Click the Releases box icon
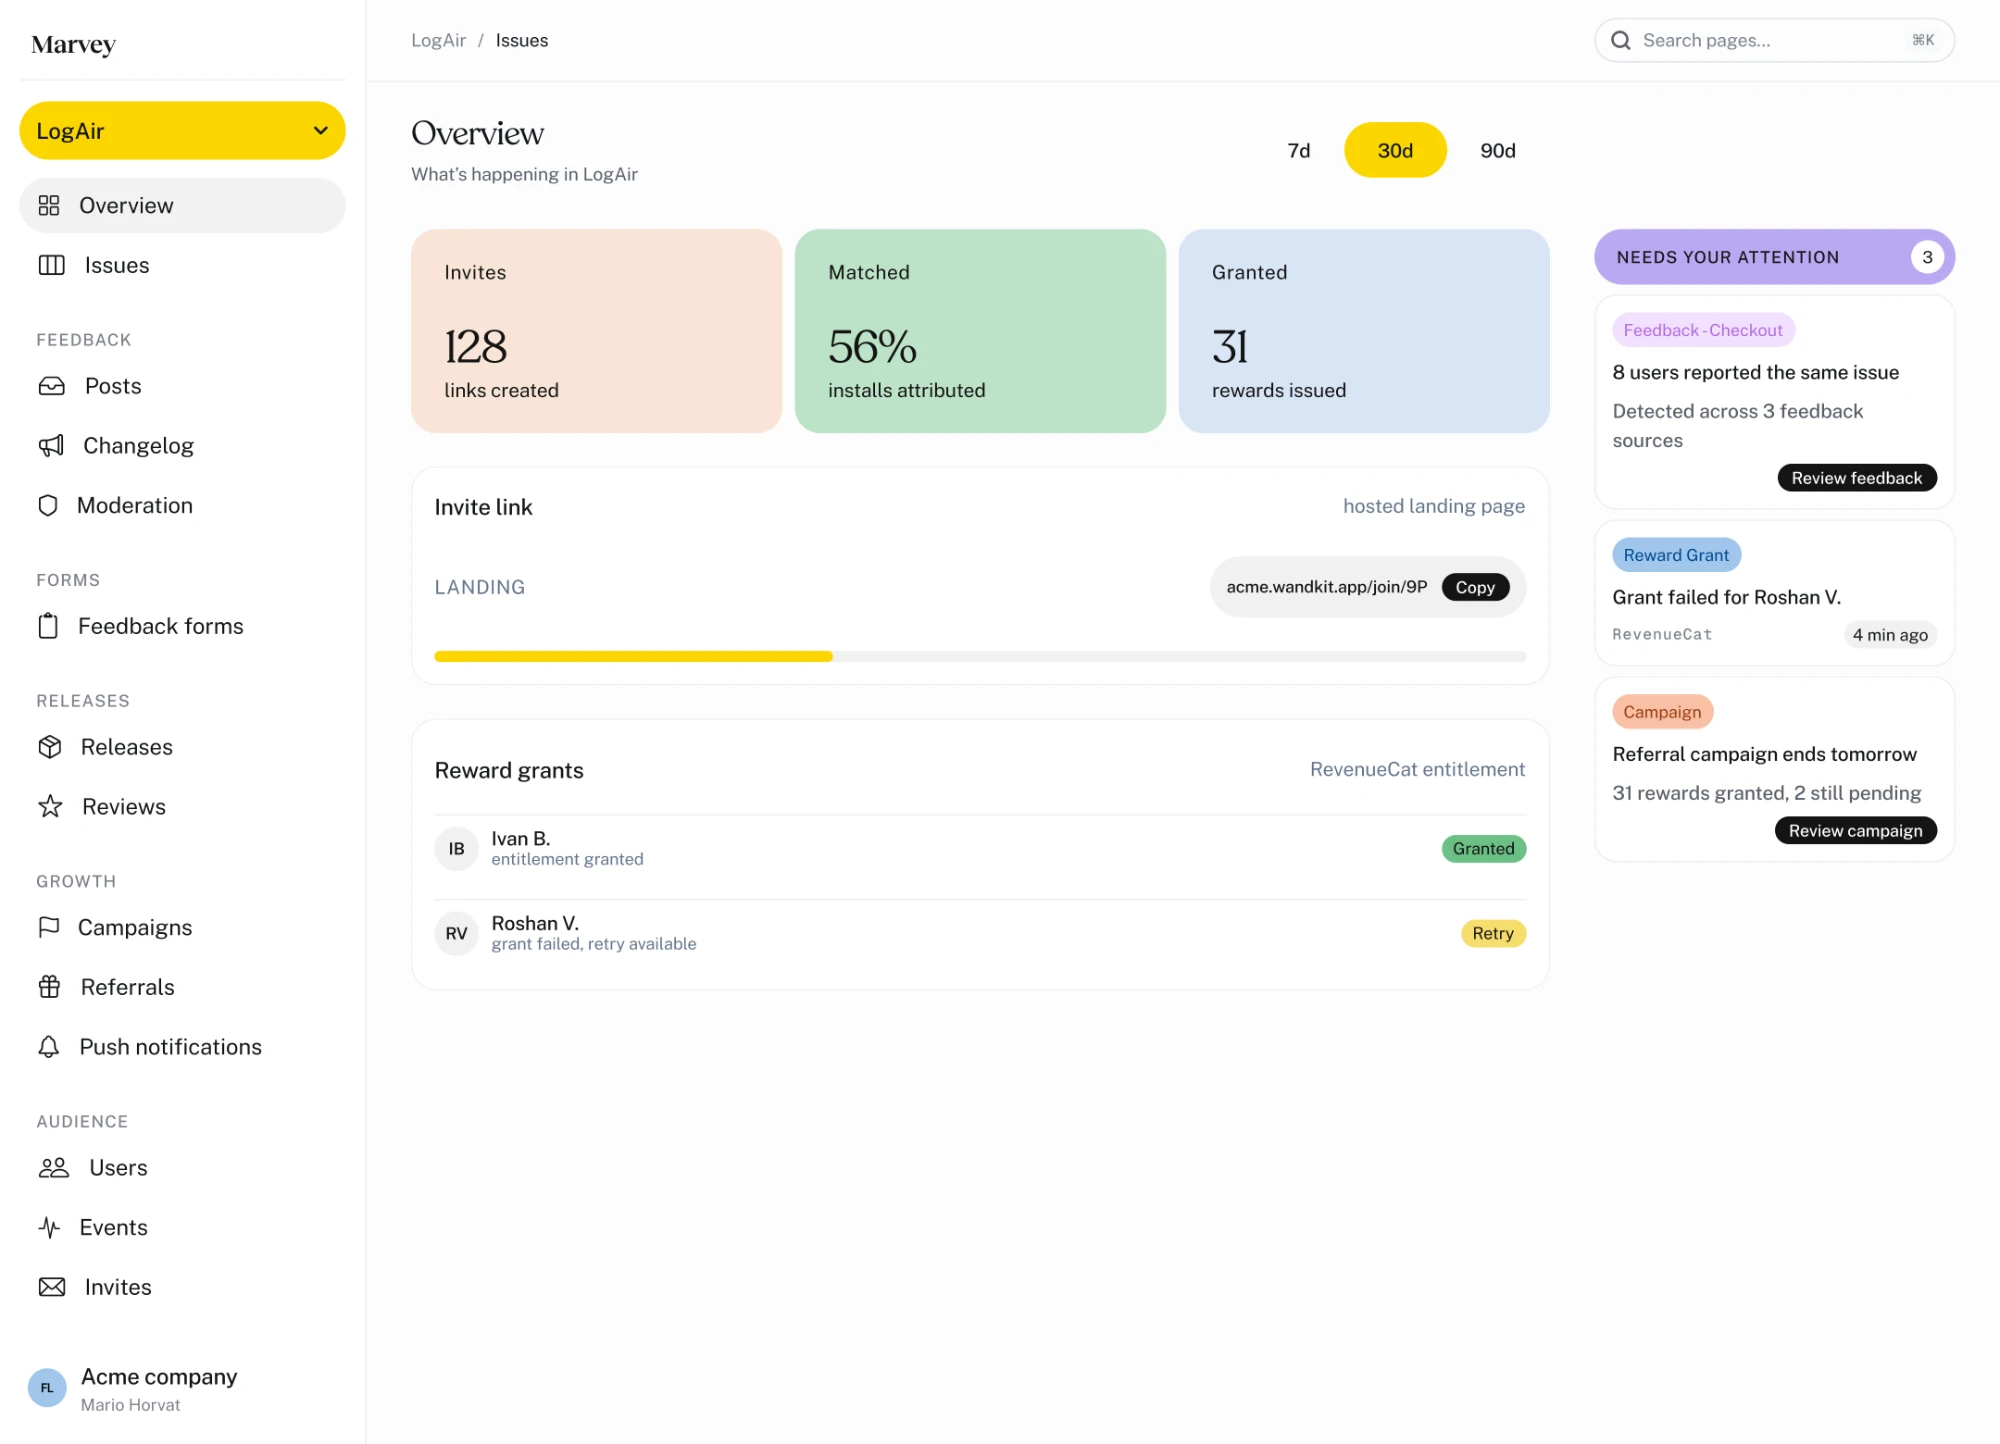The image size is (2000, 1444). pos(50,747)
